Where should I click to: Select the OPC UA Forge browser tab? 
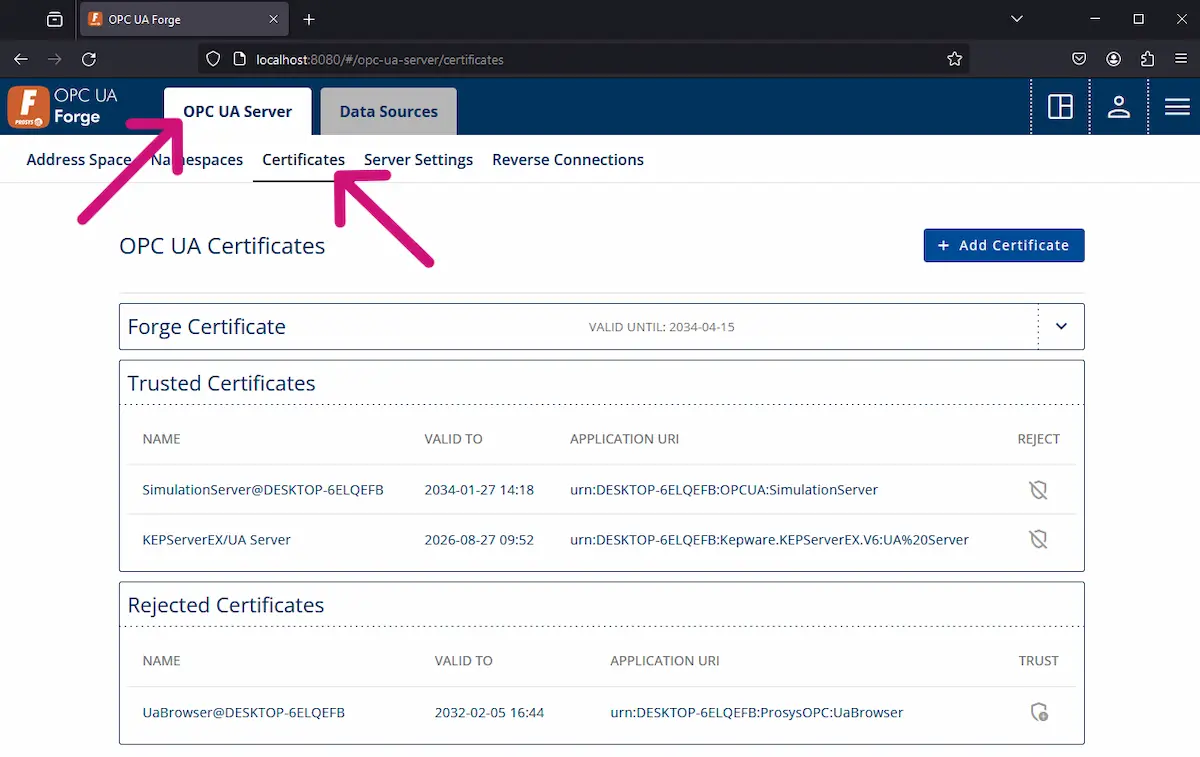(183, 19)
